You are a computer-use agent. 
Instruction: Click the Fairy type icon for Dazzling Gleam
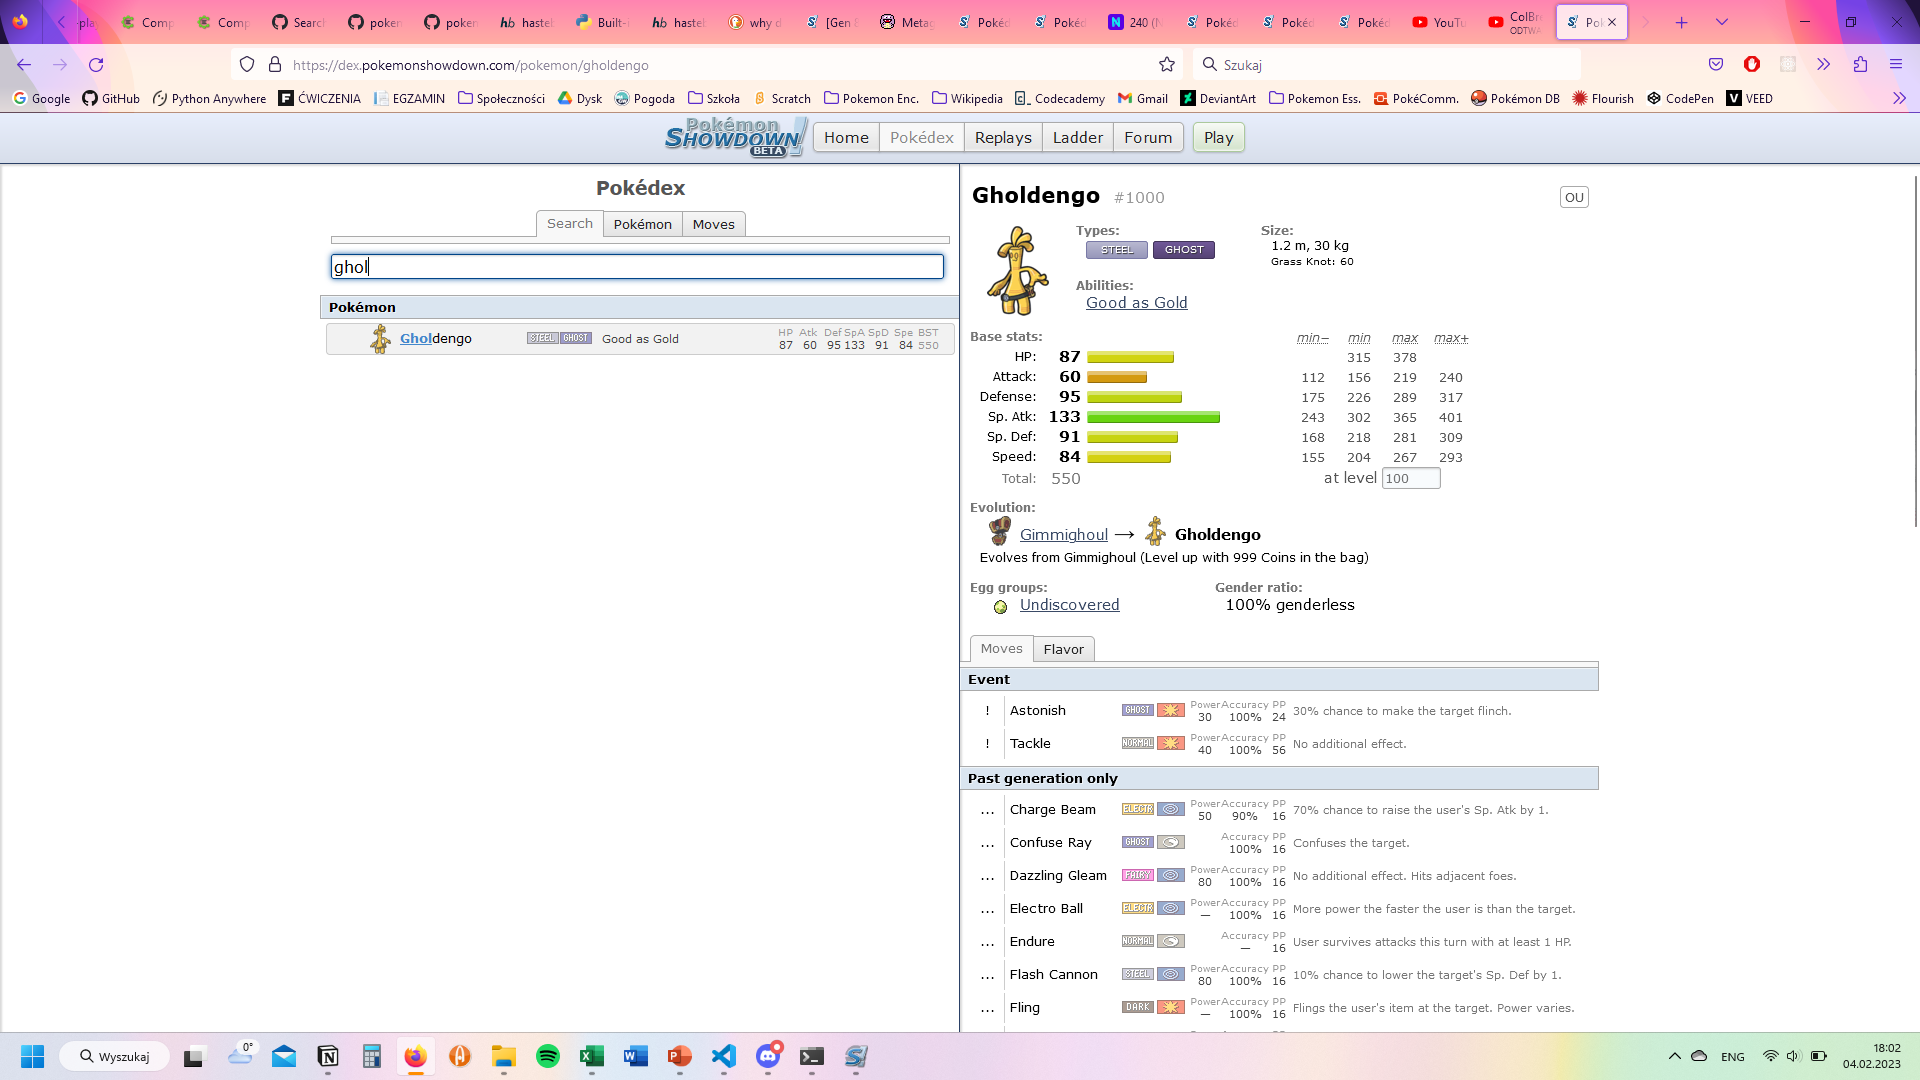[1137, 875]
